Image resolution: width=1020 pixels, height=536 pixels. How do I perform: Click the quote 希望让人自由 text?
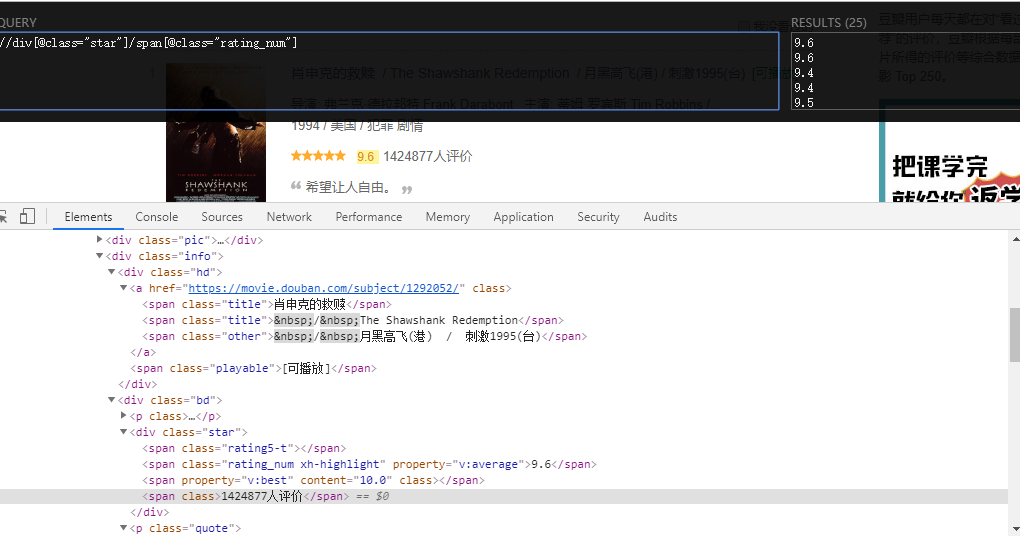348,187
